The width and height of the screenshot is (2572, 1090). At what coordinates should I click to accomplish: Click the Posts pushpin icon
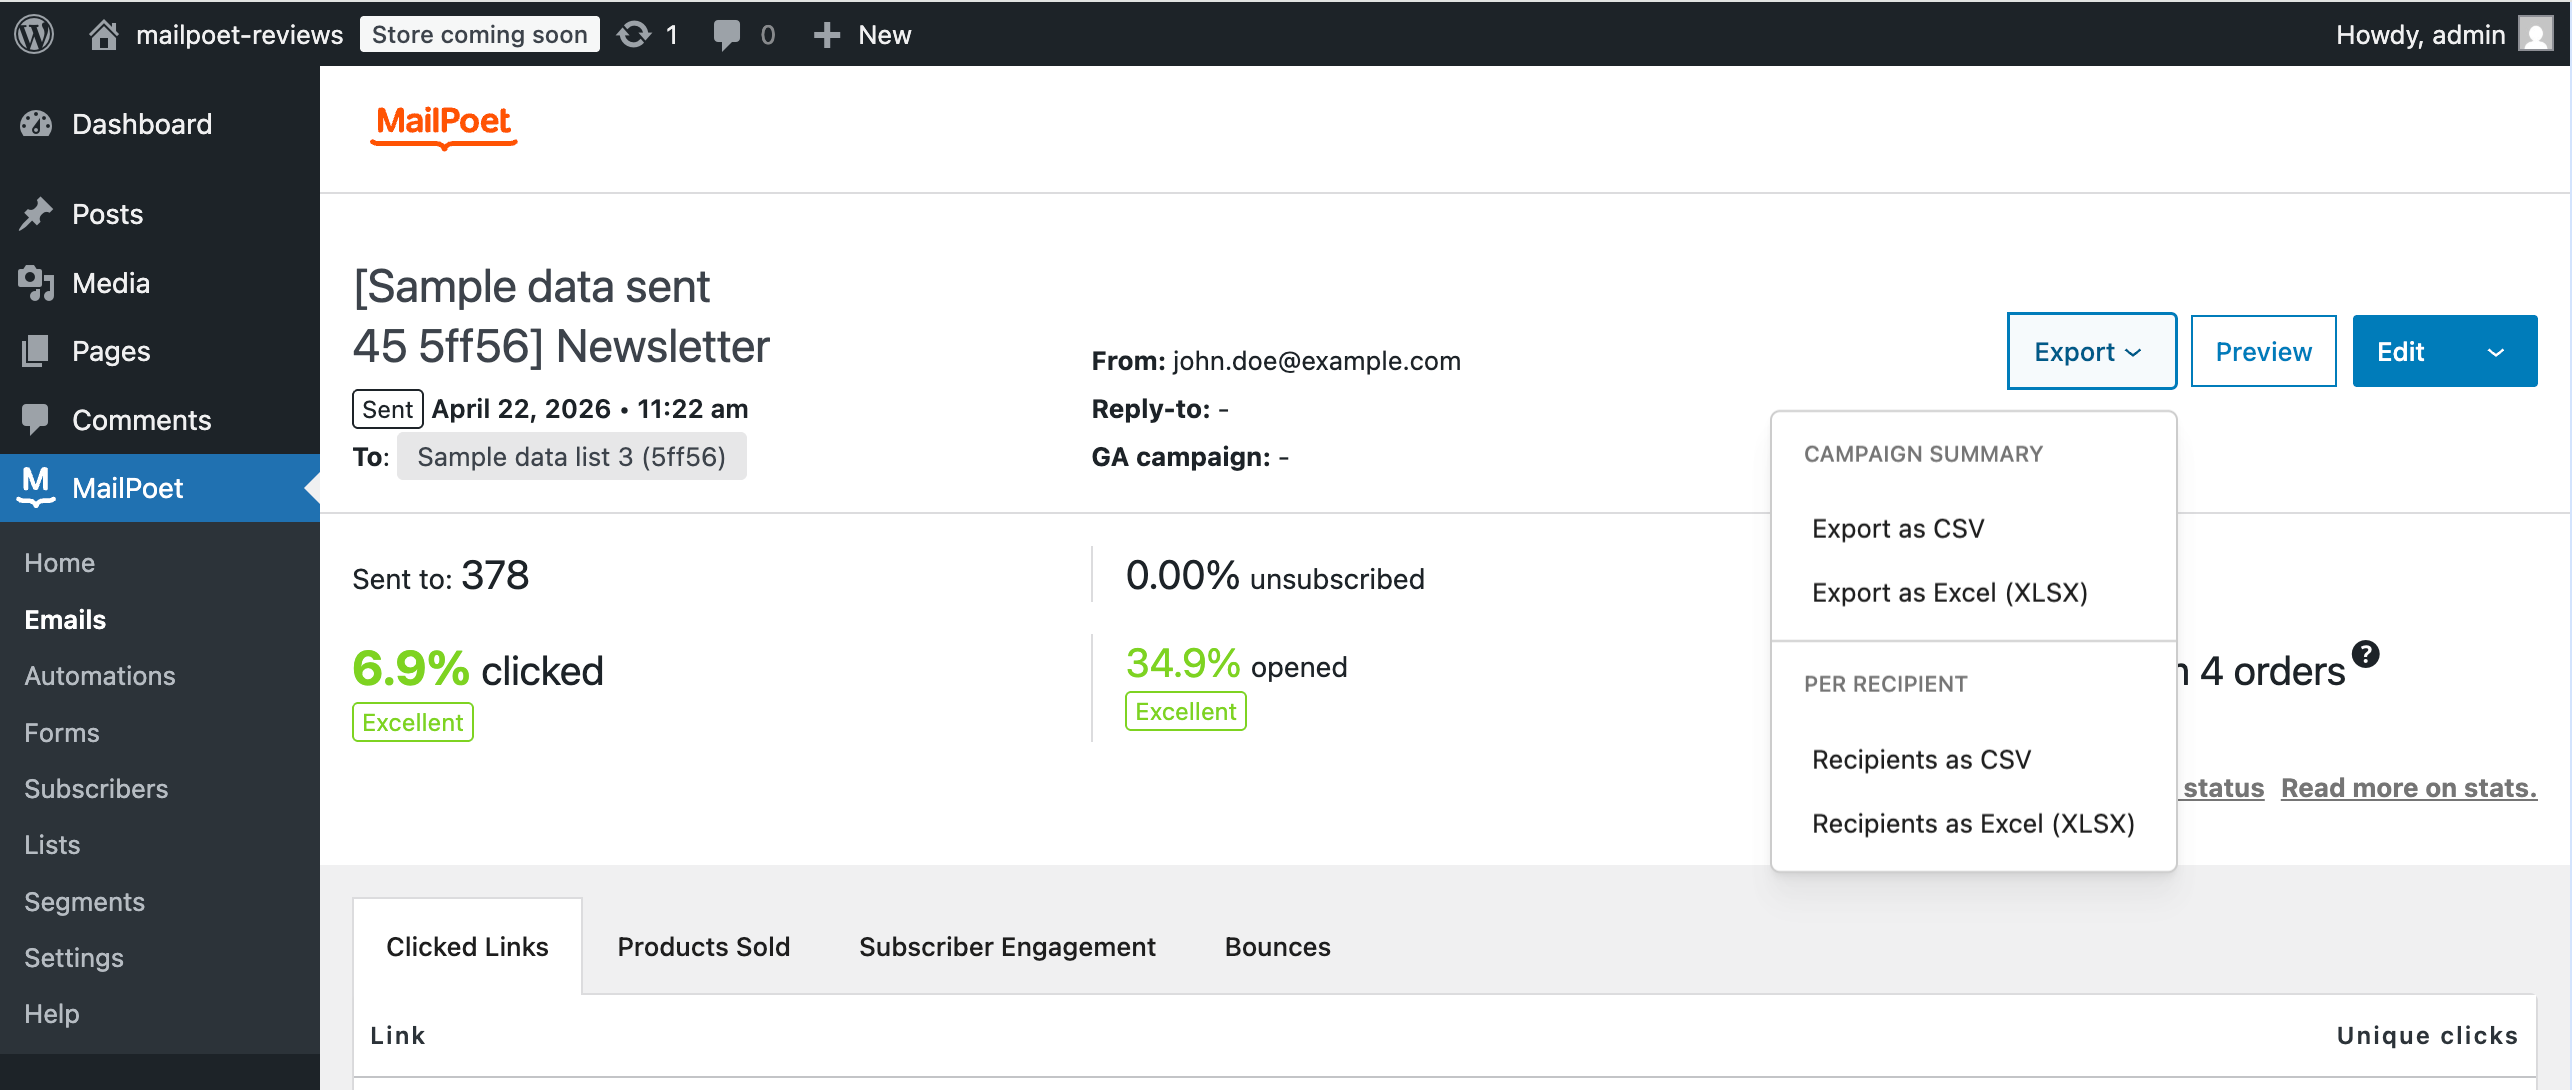coord(36,214)
